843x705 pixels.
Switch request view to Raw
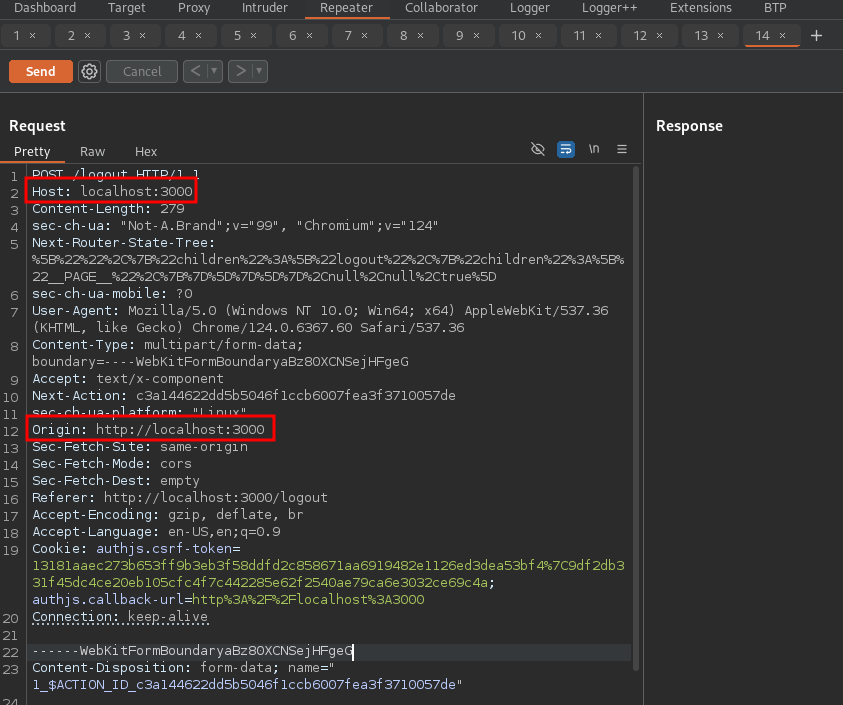tap(92, 152)
